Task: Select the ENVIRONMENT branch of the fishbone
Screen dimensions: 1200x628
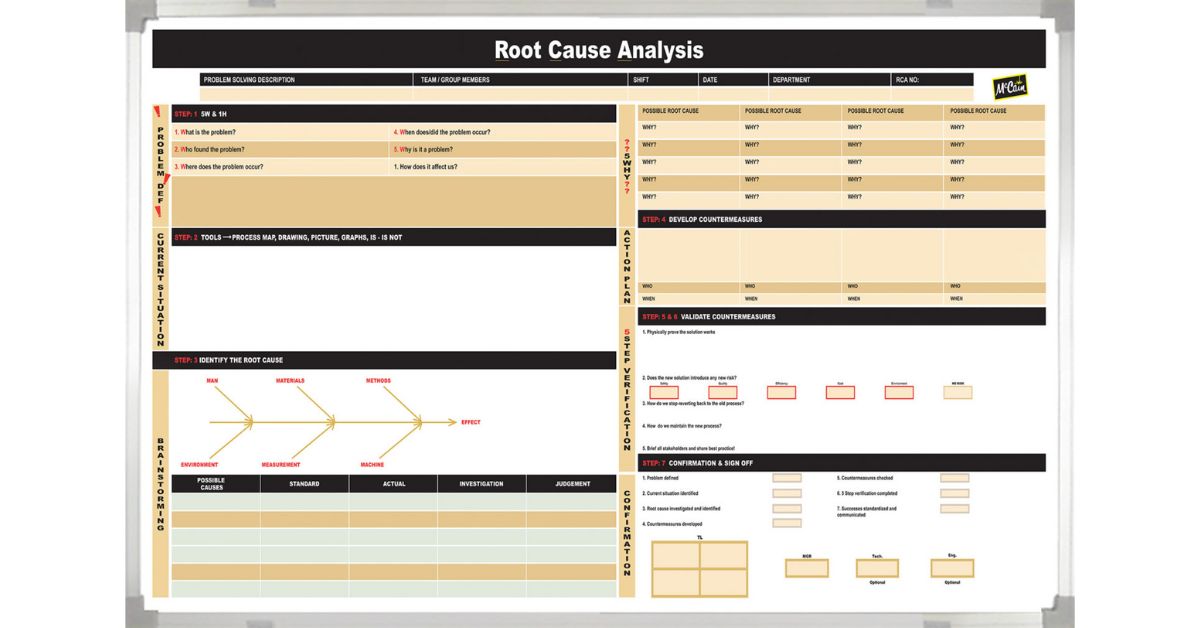Action: pos(198,464)
